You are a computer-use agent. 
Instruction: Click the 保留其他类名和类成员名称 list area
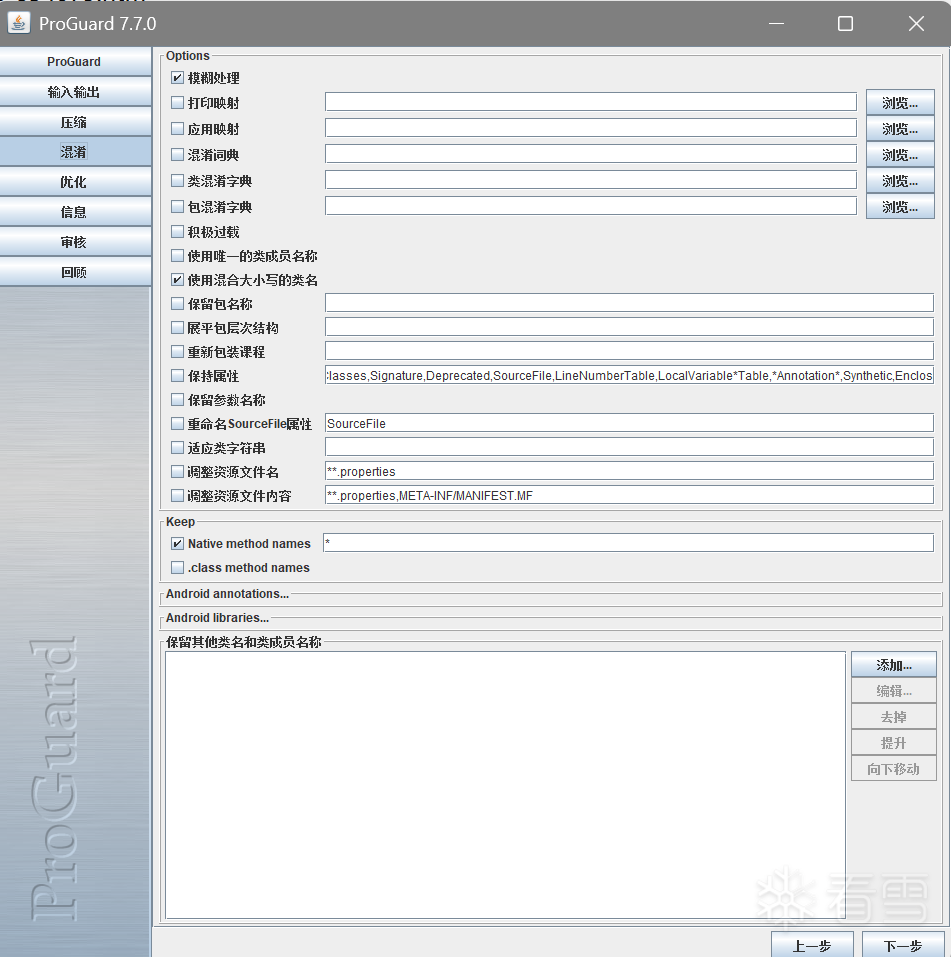(x=505, y=785)
